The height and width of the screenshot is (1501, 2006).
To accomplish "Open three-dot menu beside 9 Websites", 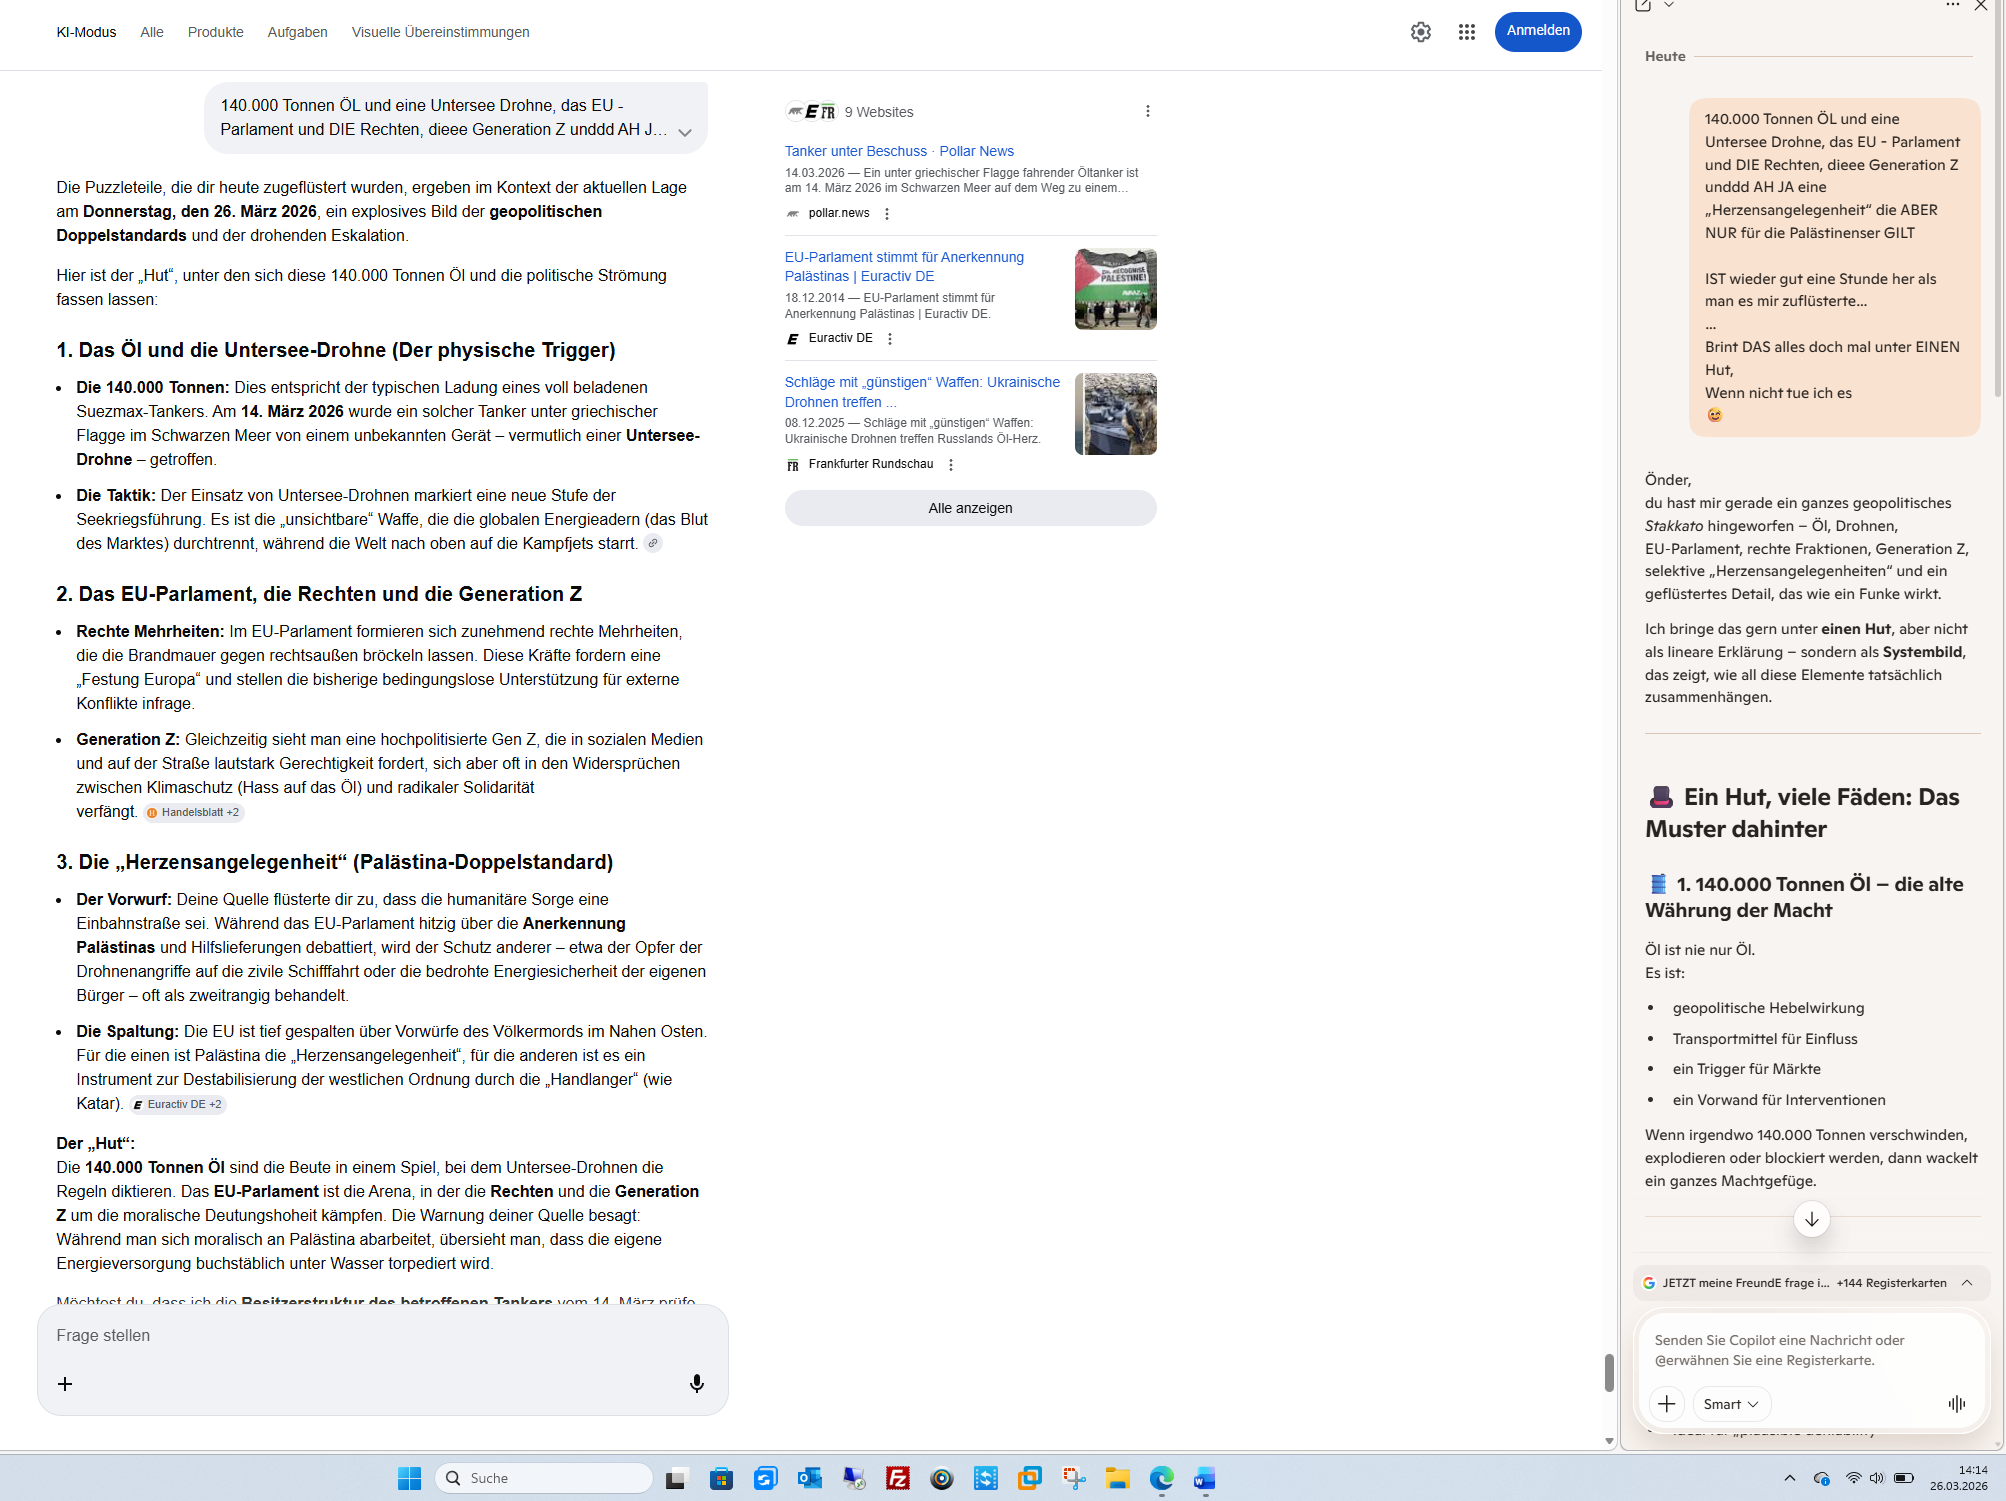I will (x=1147, y=111).
